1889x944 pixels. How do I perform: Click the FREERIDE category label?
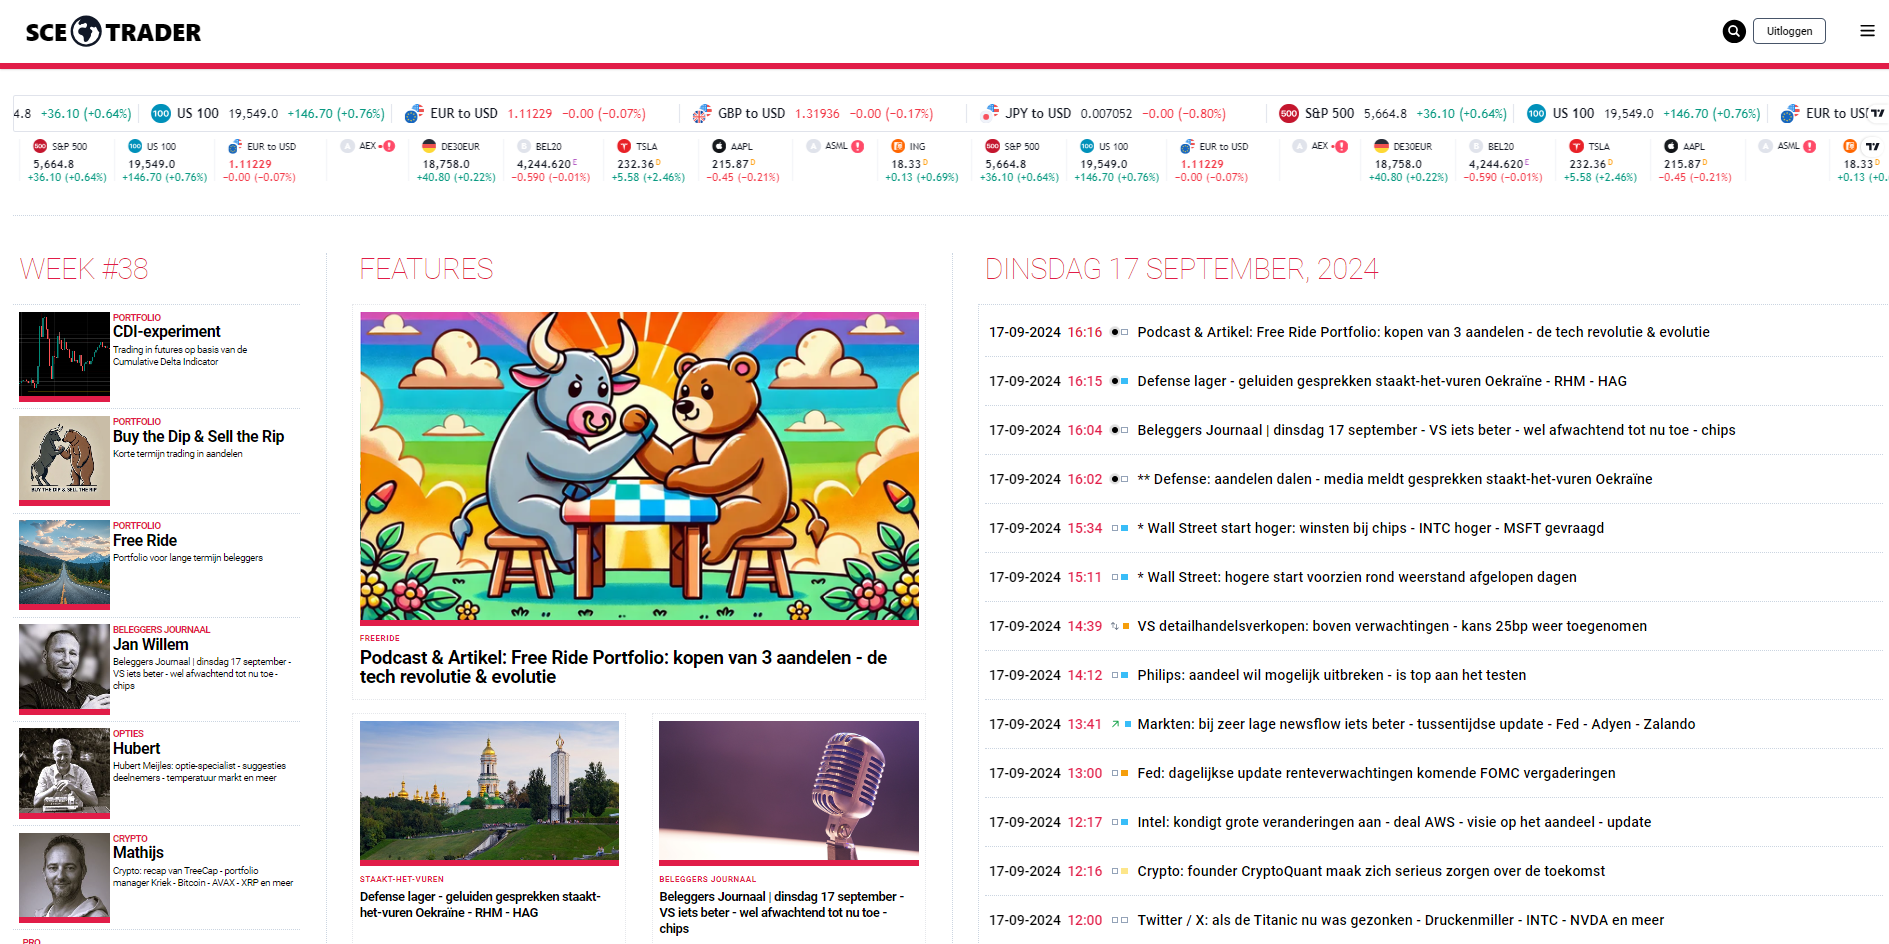point(380,638)
